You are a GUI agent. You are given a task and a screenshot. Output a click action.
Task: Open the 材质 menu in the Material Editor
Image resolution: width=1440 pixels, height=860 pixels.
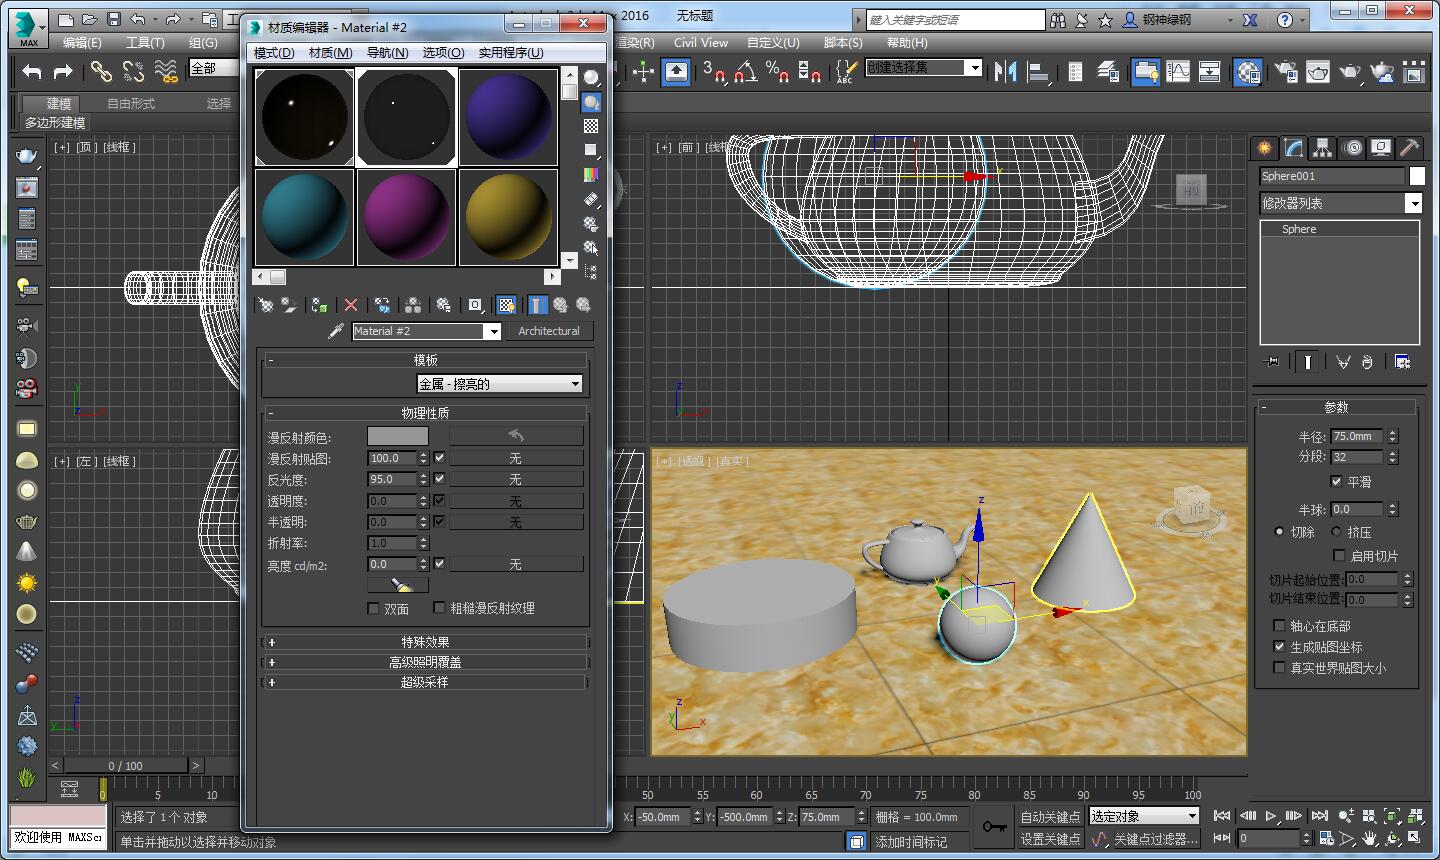point(330,52)
